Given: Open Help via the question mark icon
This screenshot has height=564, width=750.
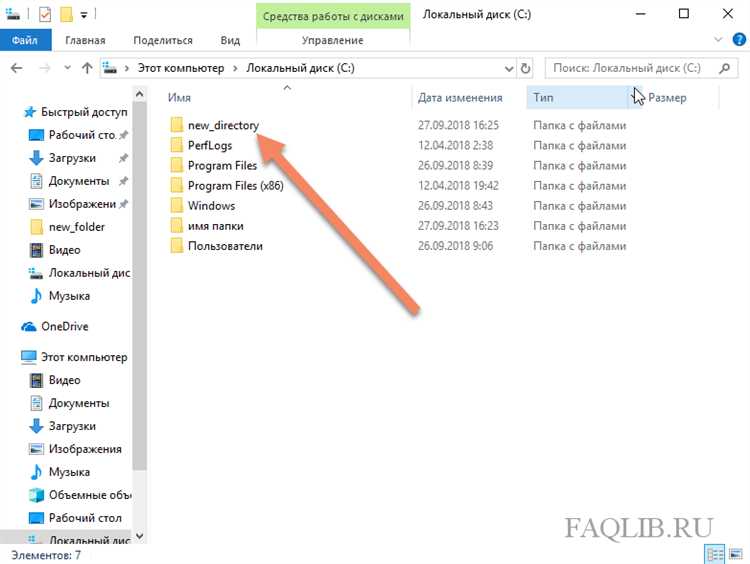Looking at the screenshot, I should (x=739, y=39).
